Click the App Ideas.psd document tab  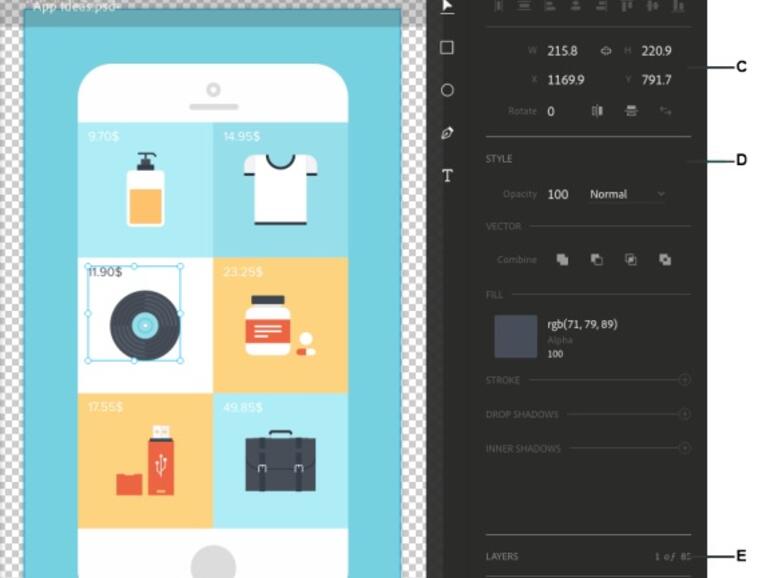76,7
